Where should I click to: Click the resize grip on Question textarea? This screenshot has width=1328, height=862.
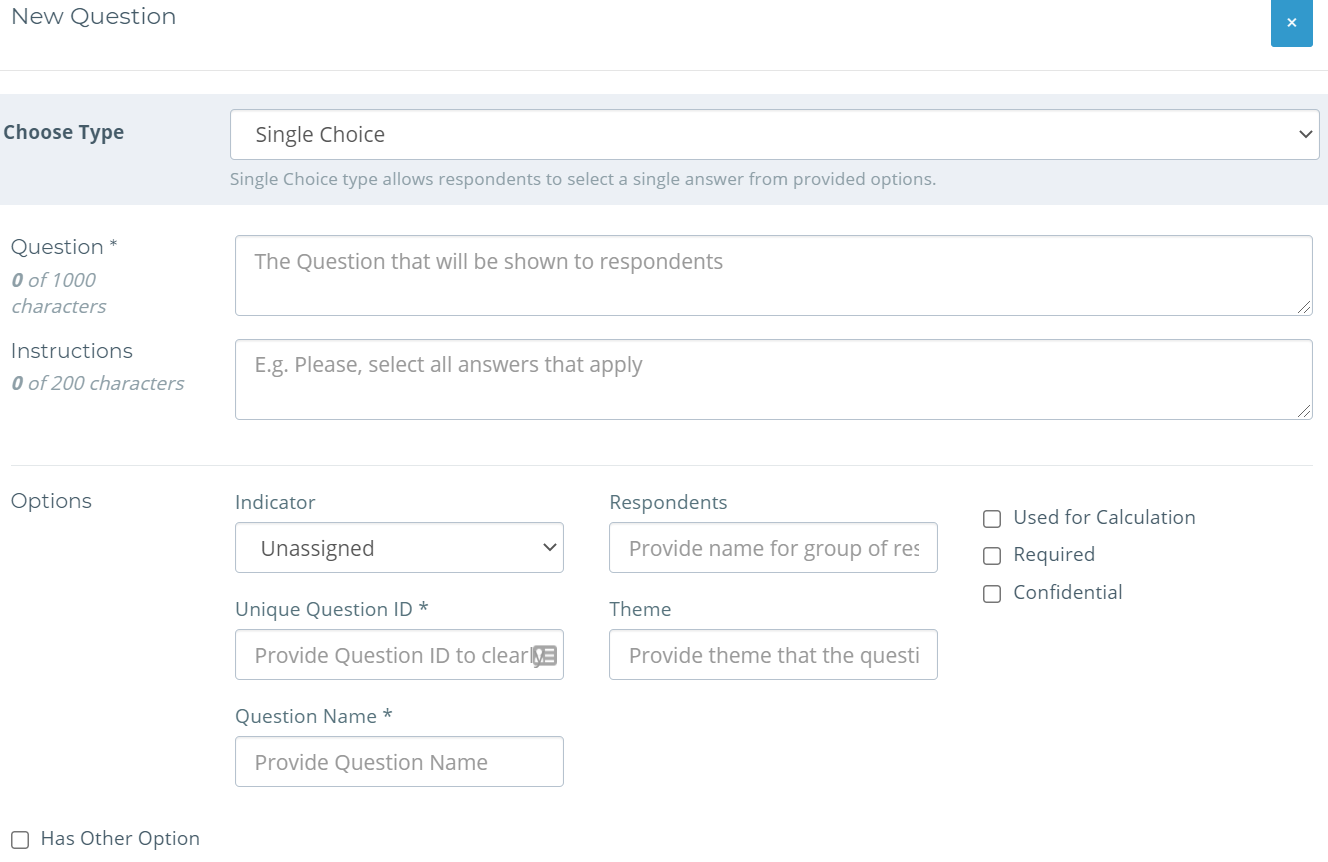[1307, 310]
